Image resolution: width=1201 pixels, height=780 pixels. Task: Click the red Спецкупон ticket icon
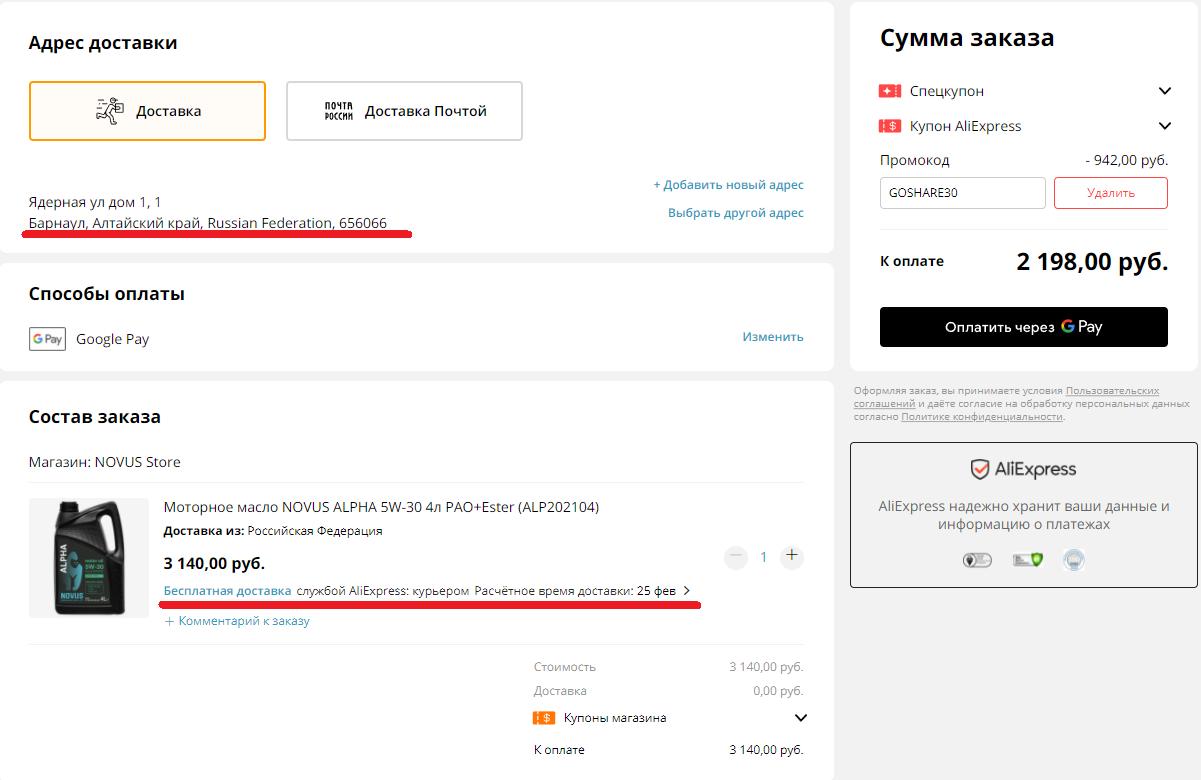pos(890,91)
